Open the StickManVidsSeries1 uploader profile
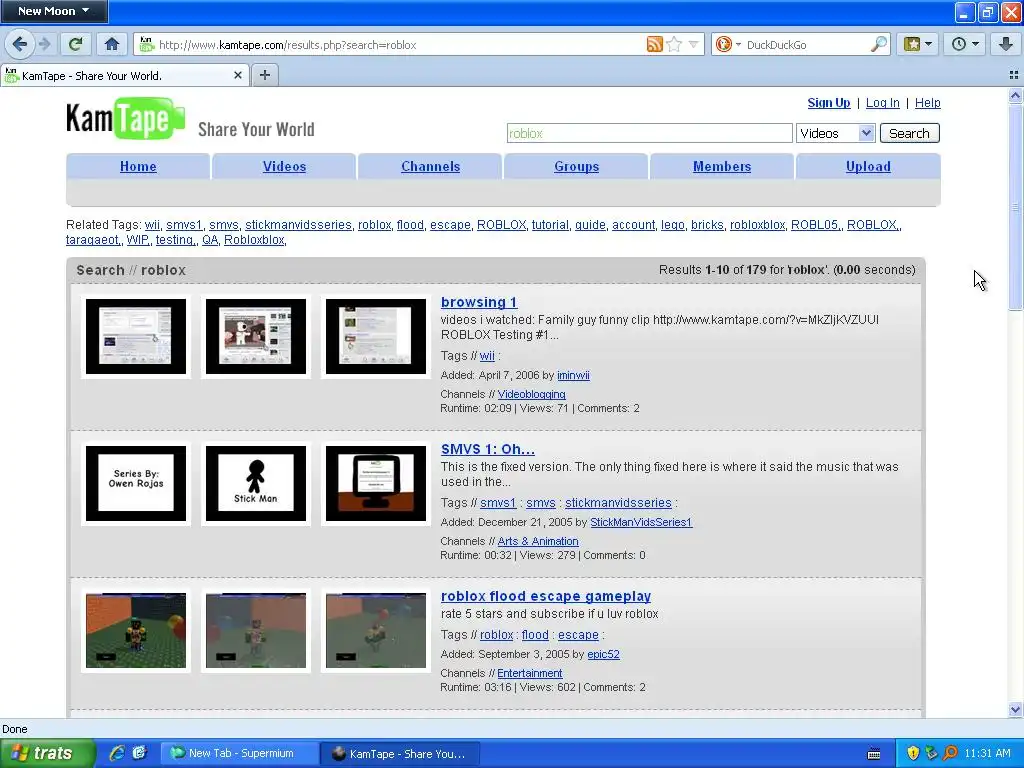Viewport: 1024px width, 768px height. [641, 522]
